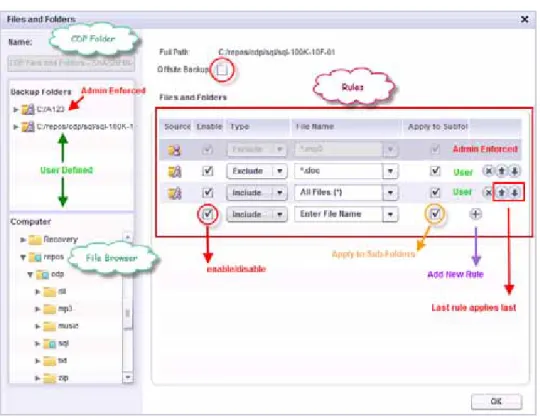Click Enable checkbox of the Admin Enforced rule
The height and width of the screenshot is (420, 540).
[x=207, y=150]
